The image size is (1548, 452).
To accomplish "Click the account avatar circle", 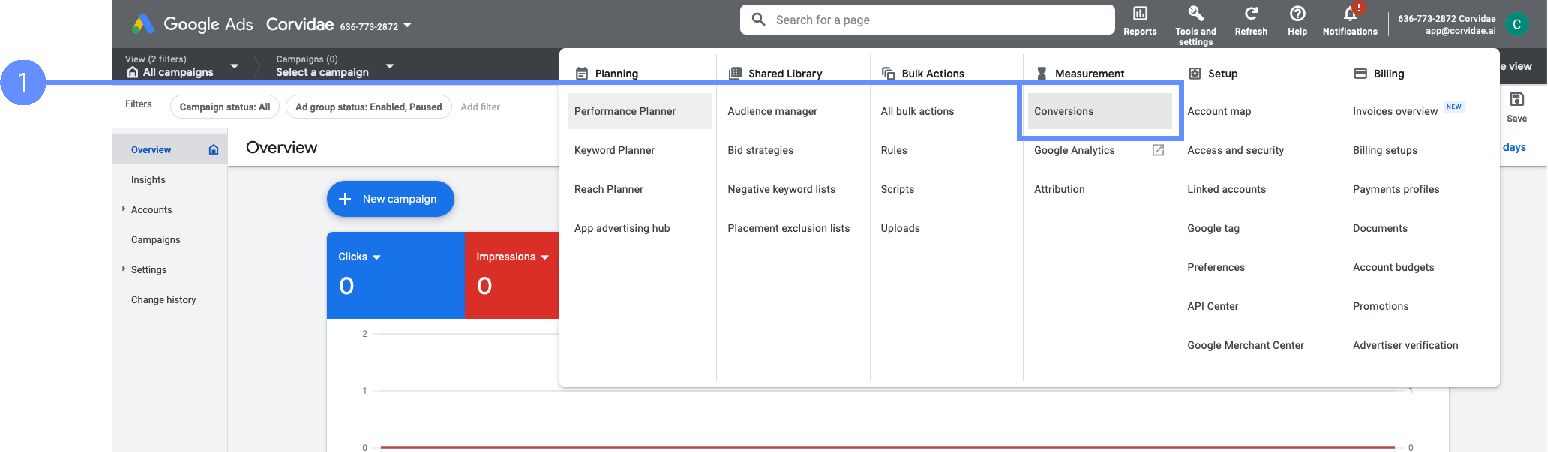I will click(1517, 24).
